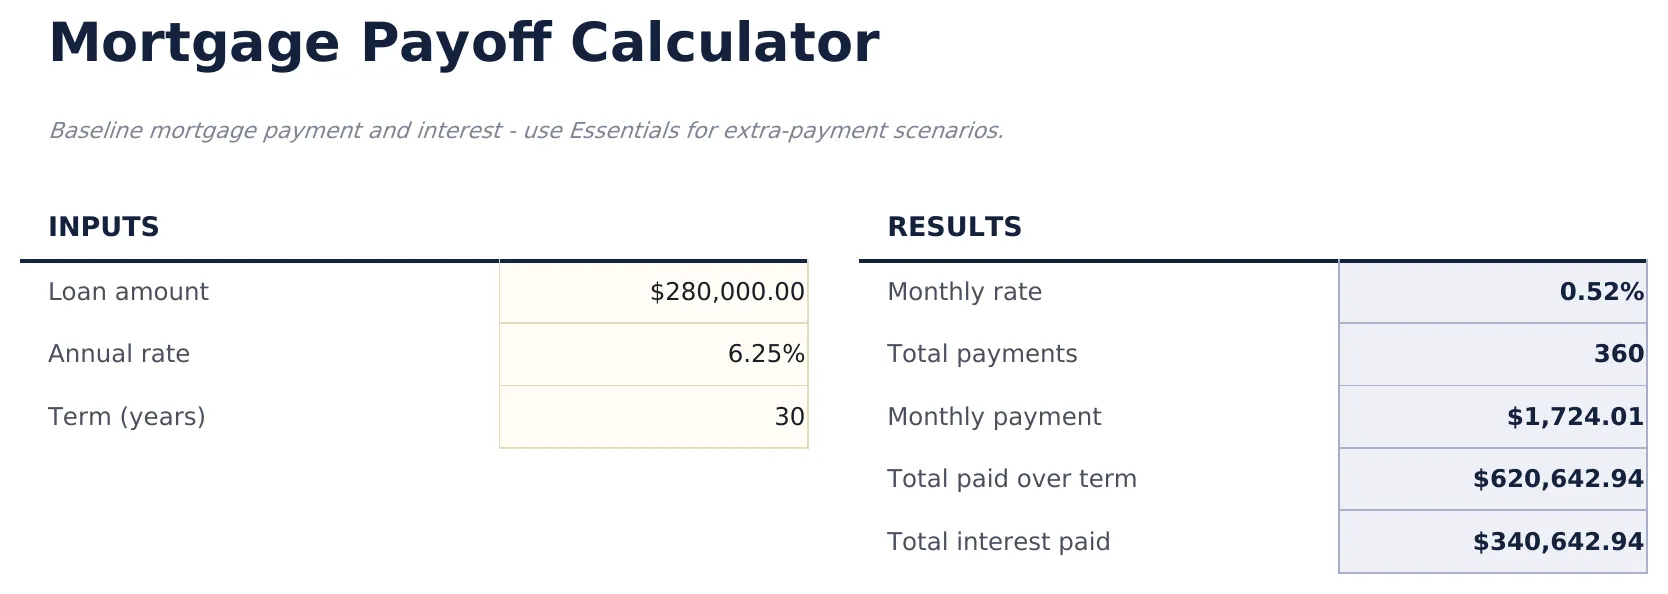Image resolution: width=1668 pixels, height=594 pixels.
Task: Click the Loan amount input field
Action: point(653,292)
